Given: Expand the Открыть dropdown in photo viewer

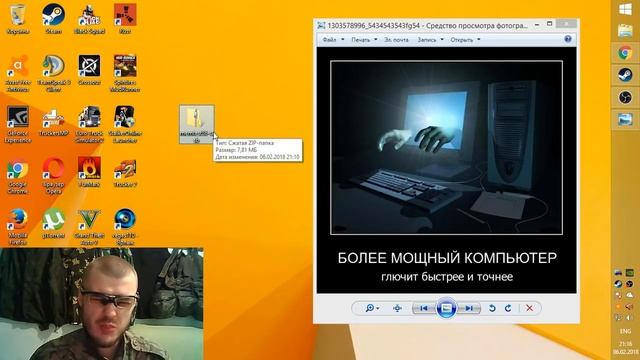Looking at the screenshot, I should tap(465, 40).
